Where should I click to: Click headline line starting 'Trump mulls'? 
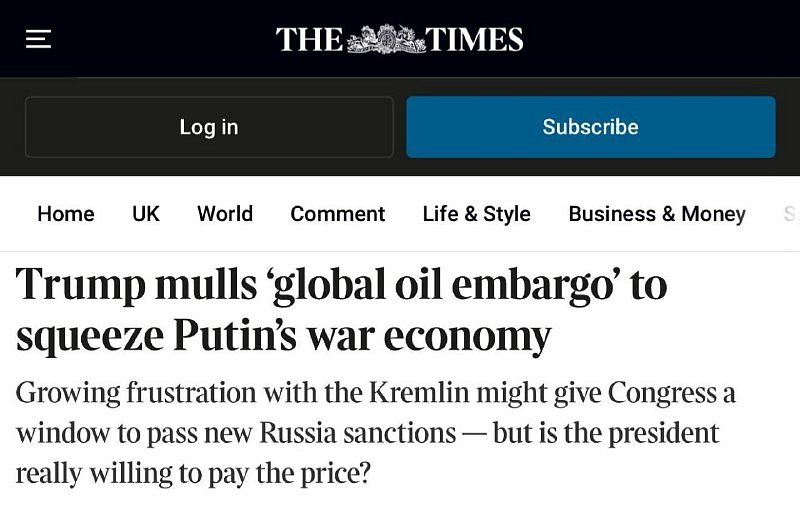341,286
